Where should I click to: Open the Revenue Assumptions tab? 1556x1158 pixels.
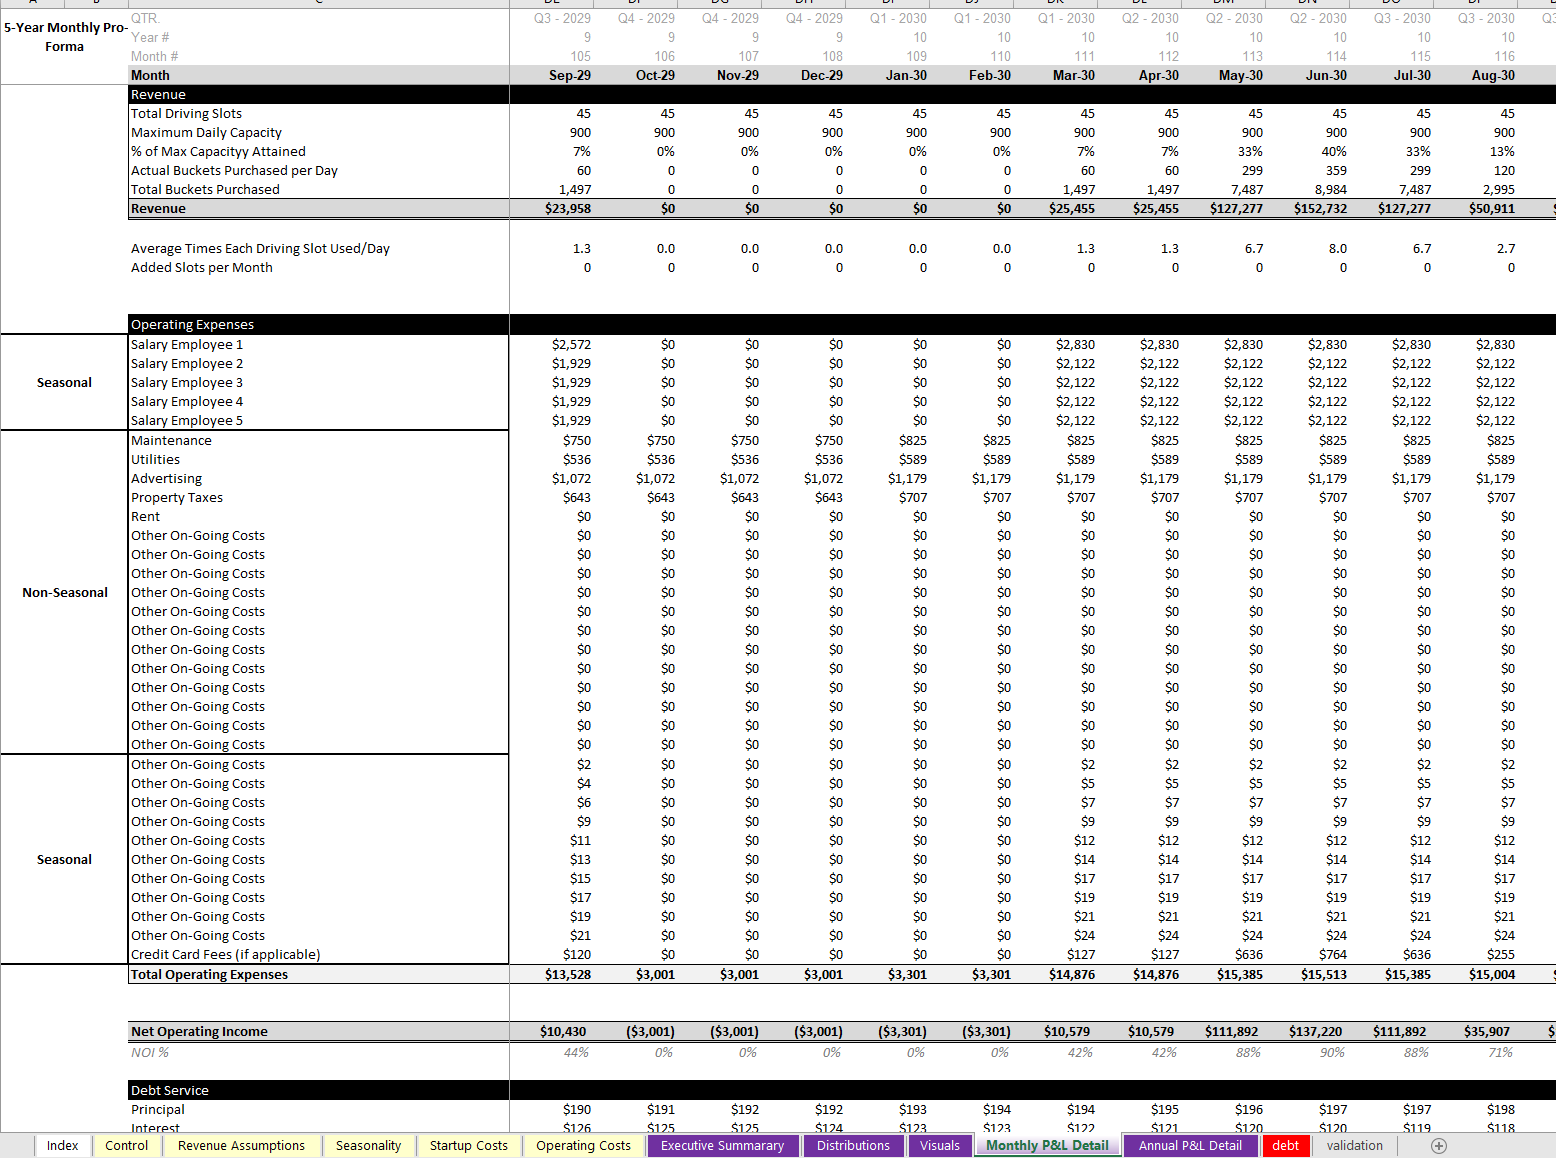click(242, 1146)
